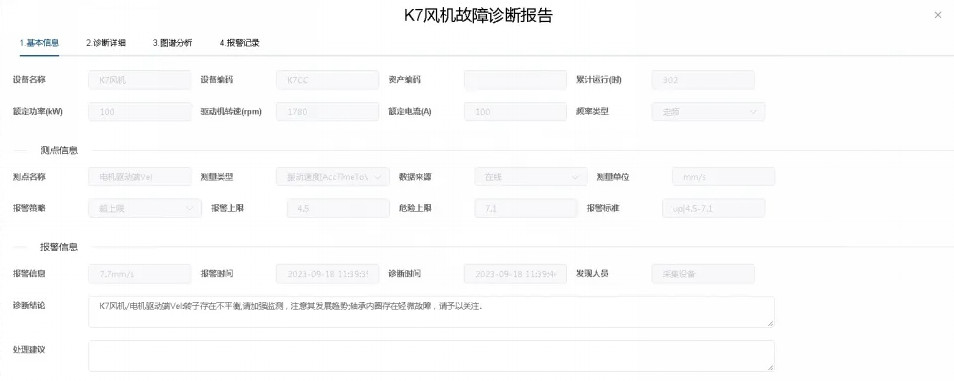The width and height of the screenshot is (954, 381).
Task: Click the 报警信息 section heading
Action: coord(59,247)
